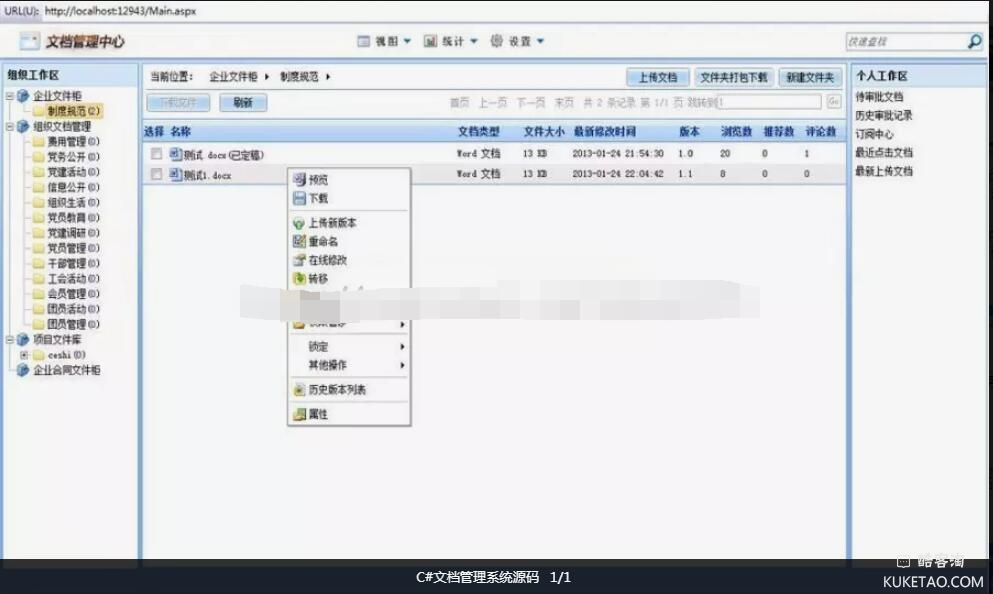Viewport: 993px width, 594px height.
Task: Tick the checkbox for 测试.docx (已定稿)
Action: click(156, 153)
